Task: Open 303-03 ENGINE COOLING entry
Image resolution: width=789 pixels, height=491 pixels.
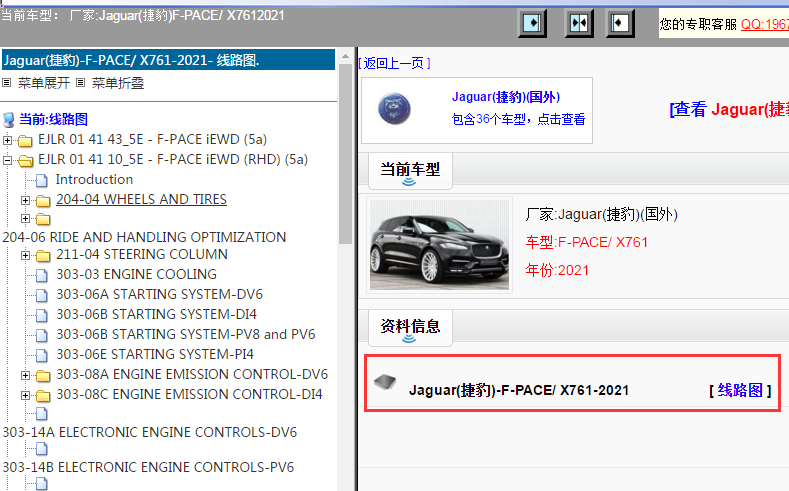Action: (136, 274)
